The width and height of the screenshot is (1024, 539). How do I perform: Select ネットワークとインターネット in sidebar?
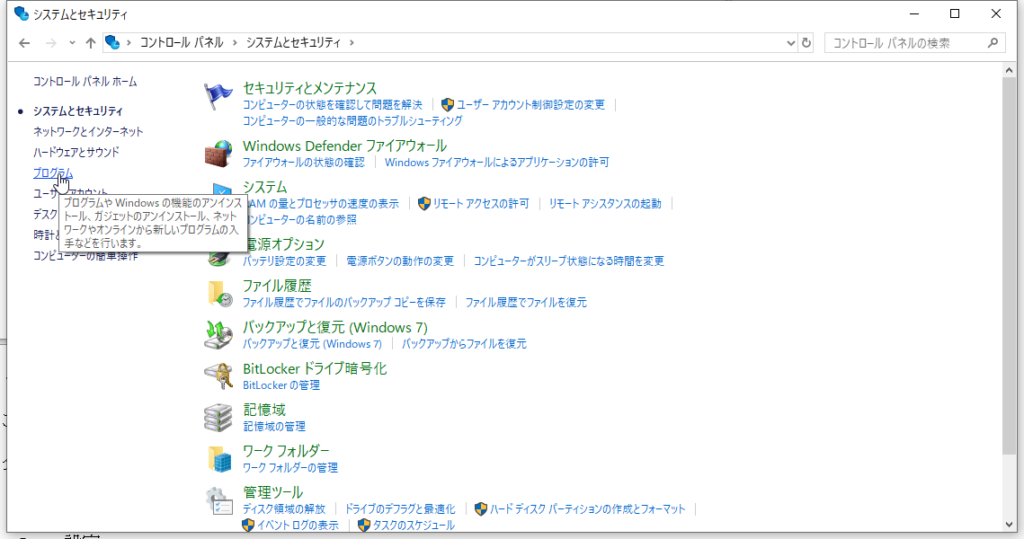pos(88,131)
